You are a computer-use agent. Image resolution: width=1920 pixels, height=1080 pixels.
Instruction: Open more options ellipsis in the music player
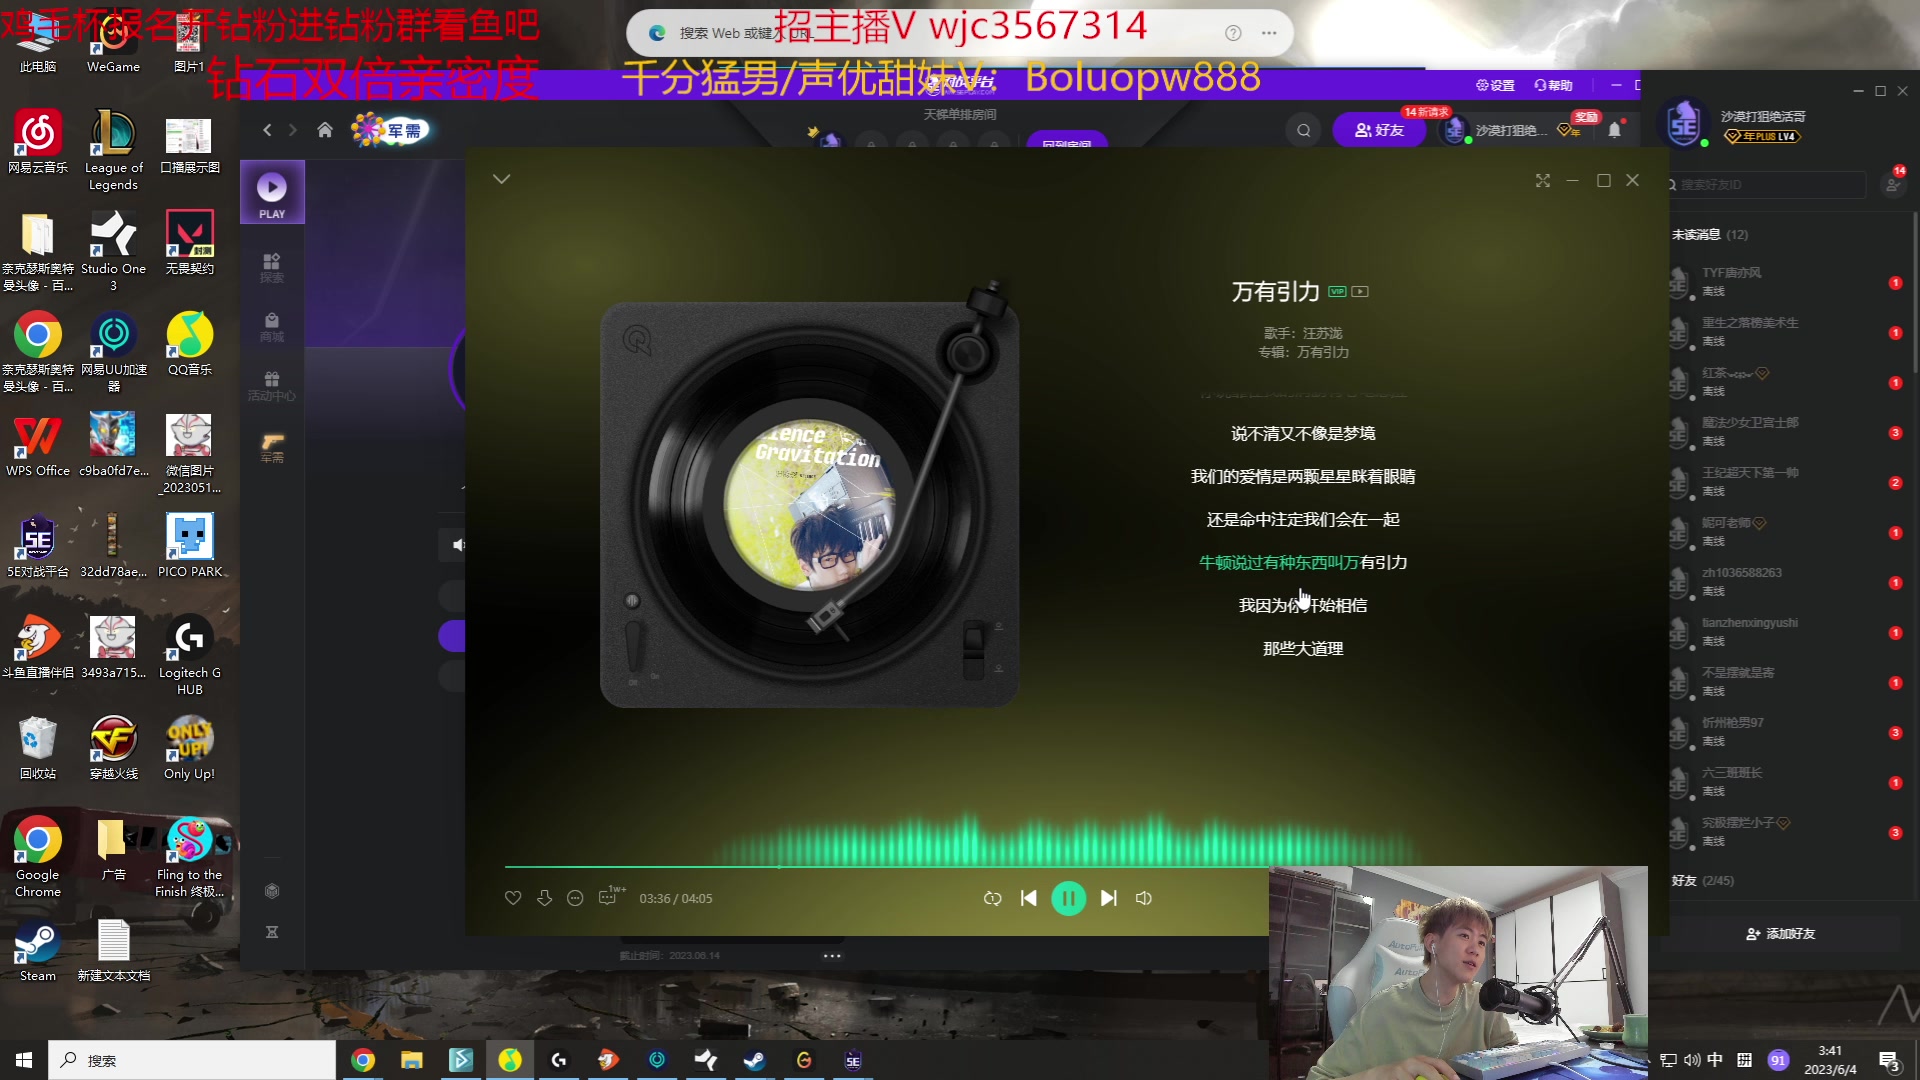[x=575, y=898]
